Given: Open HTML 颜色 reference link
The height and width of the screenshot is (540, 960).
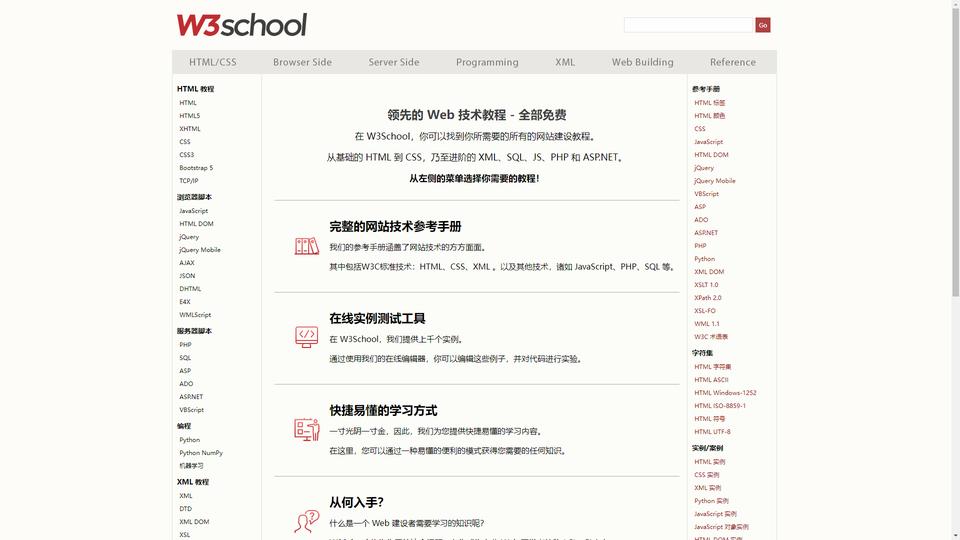Looking at the screenshot, I should (710, 116).
